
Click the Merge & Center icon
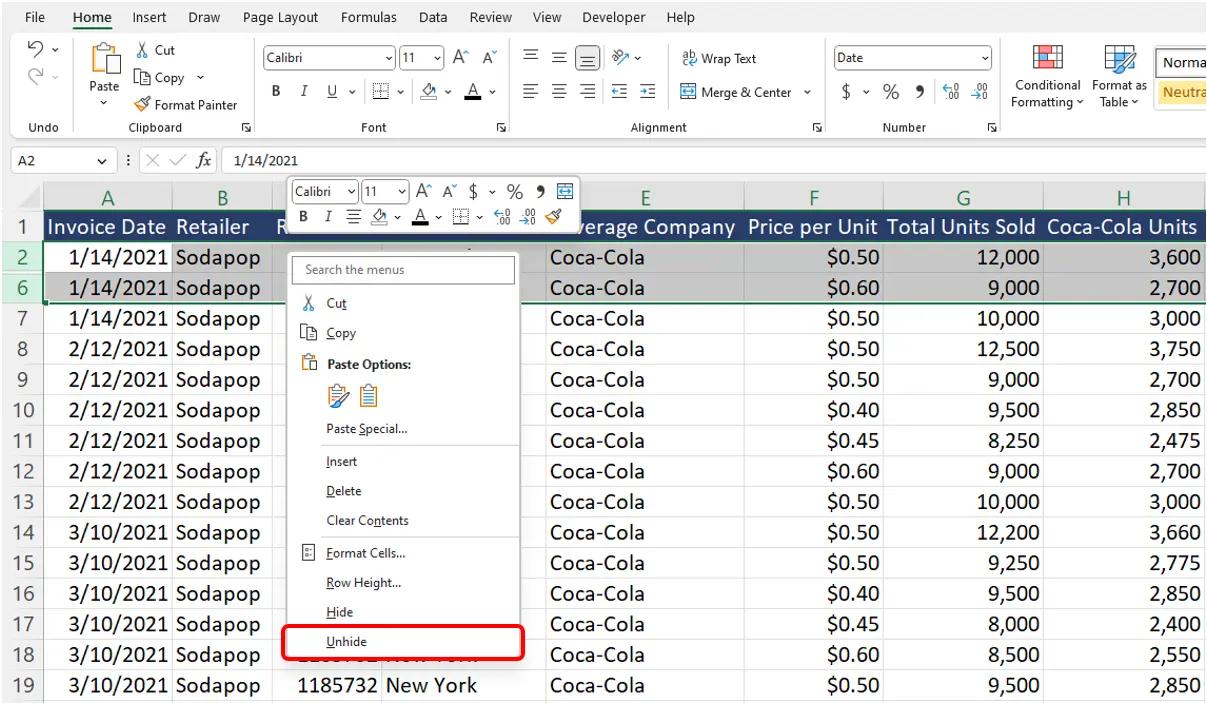[x=688, y=92]
